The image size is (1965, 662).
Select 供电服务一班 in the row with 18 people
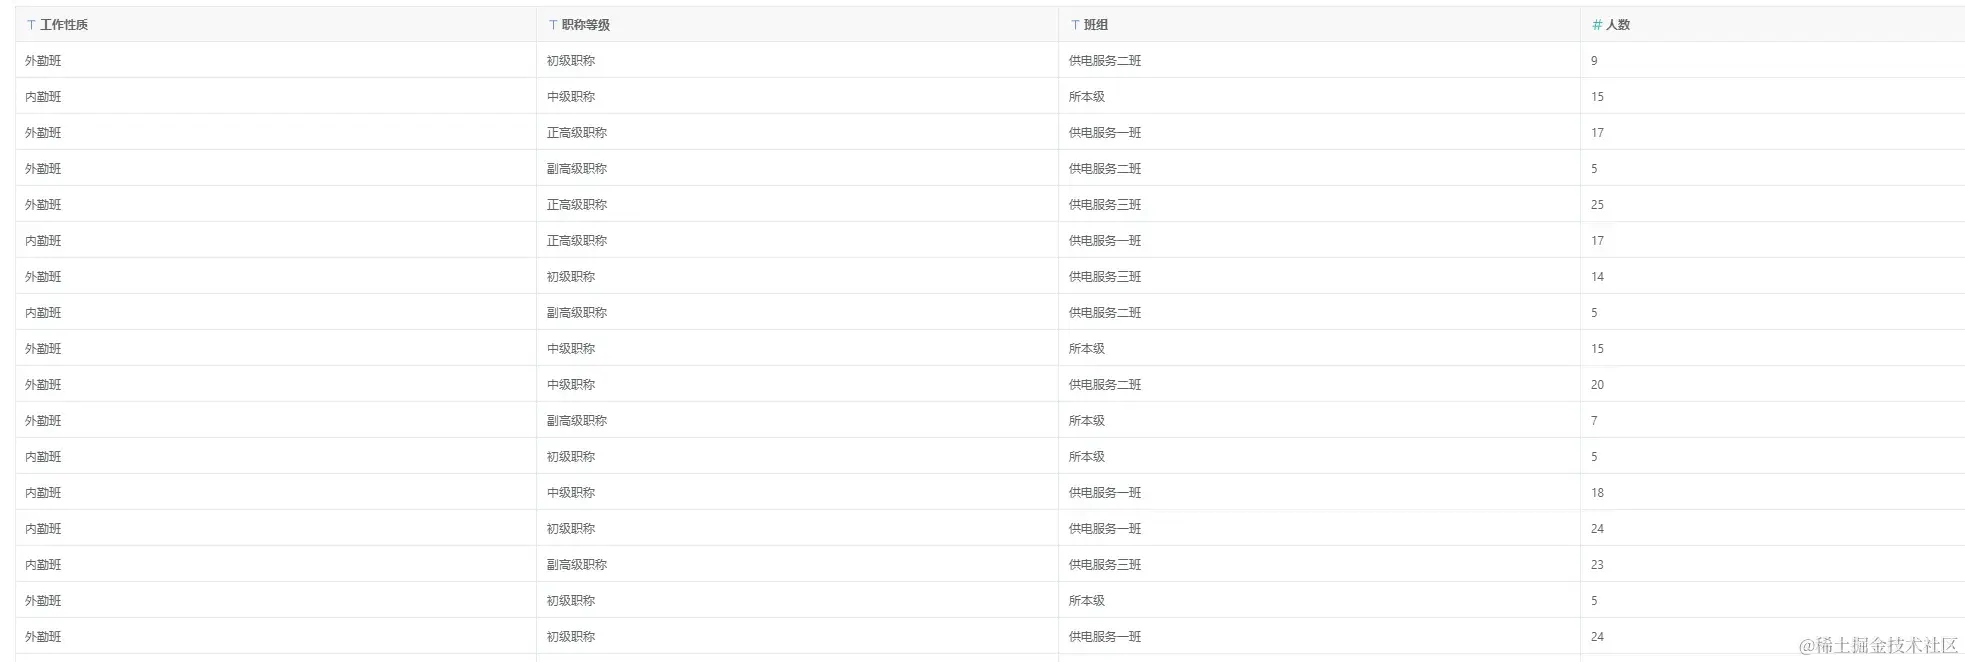coord(1105,493)
